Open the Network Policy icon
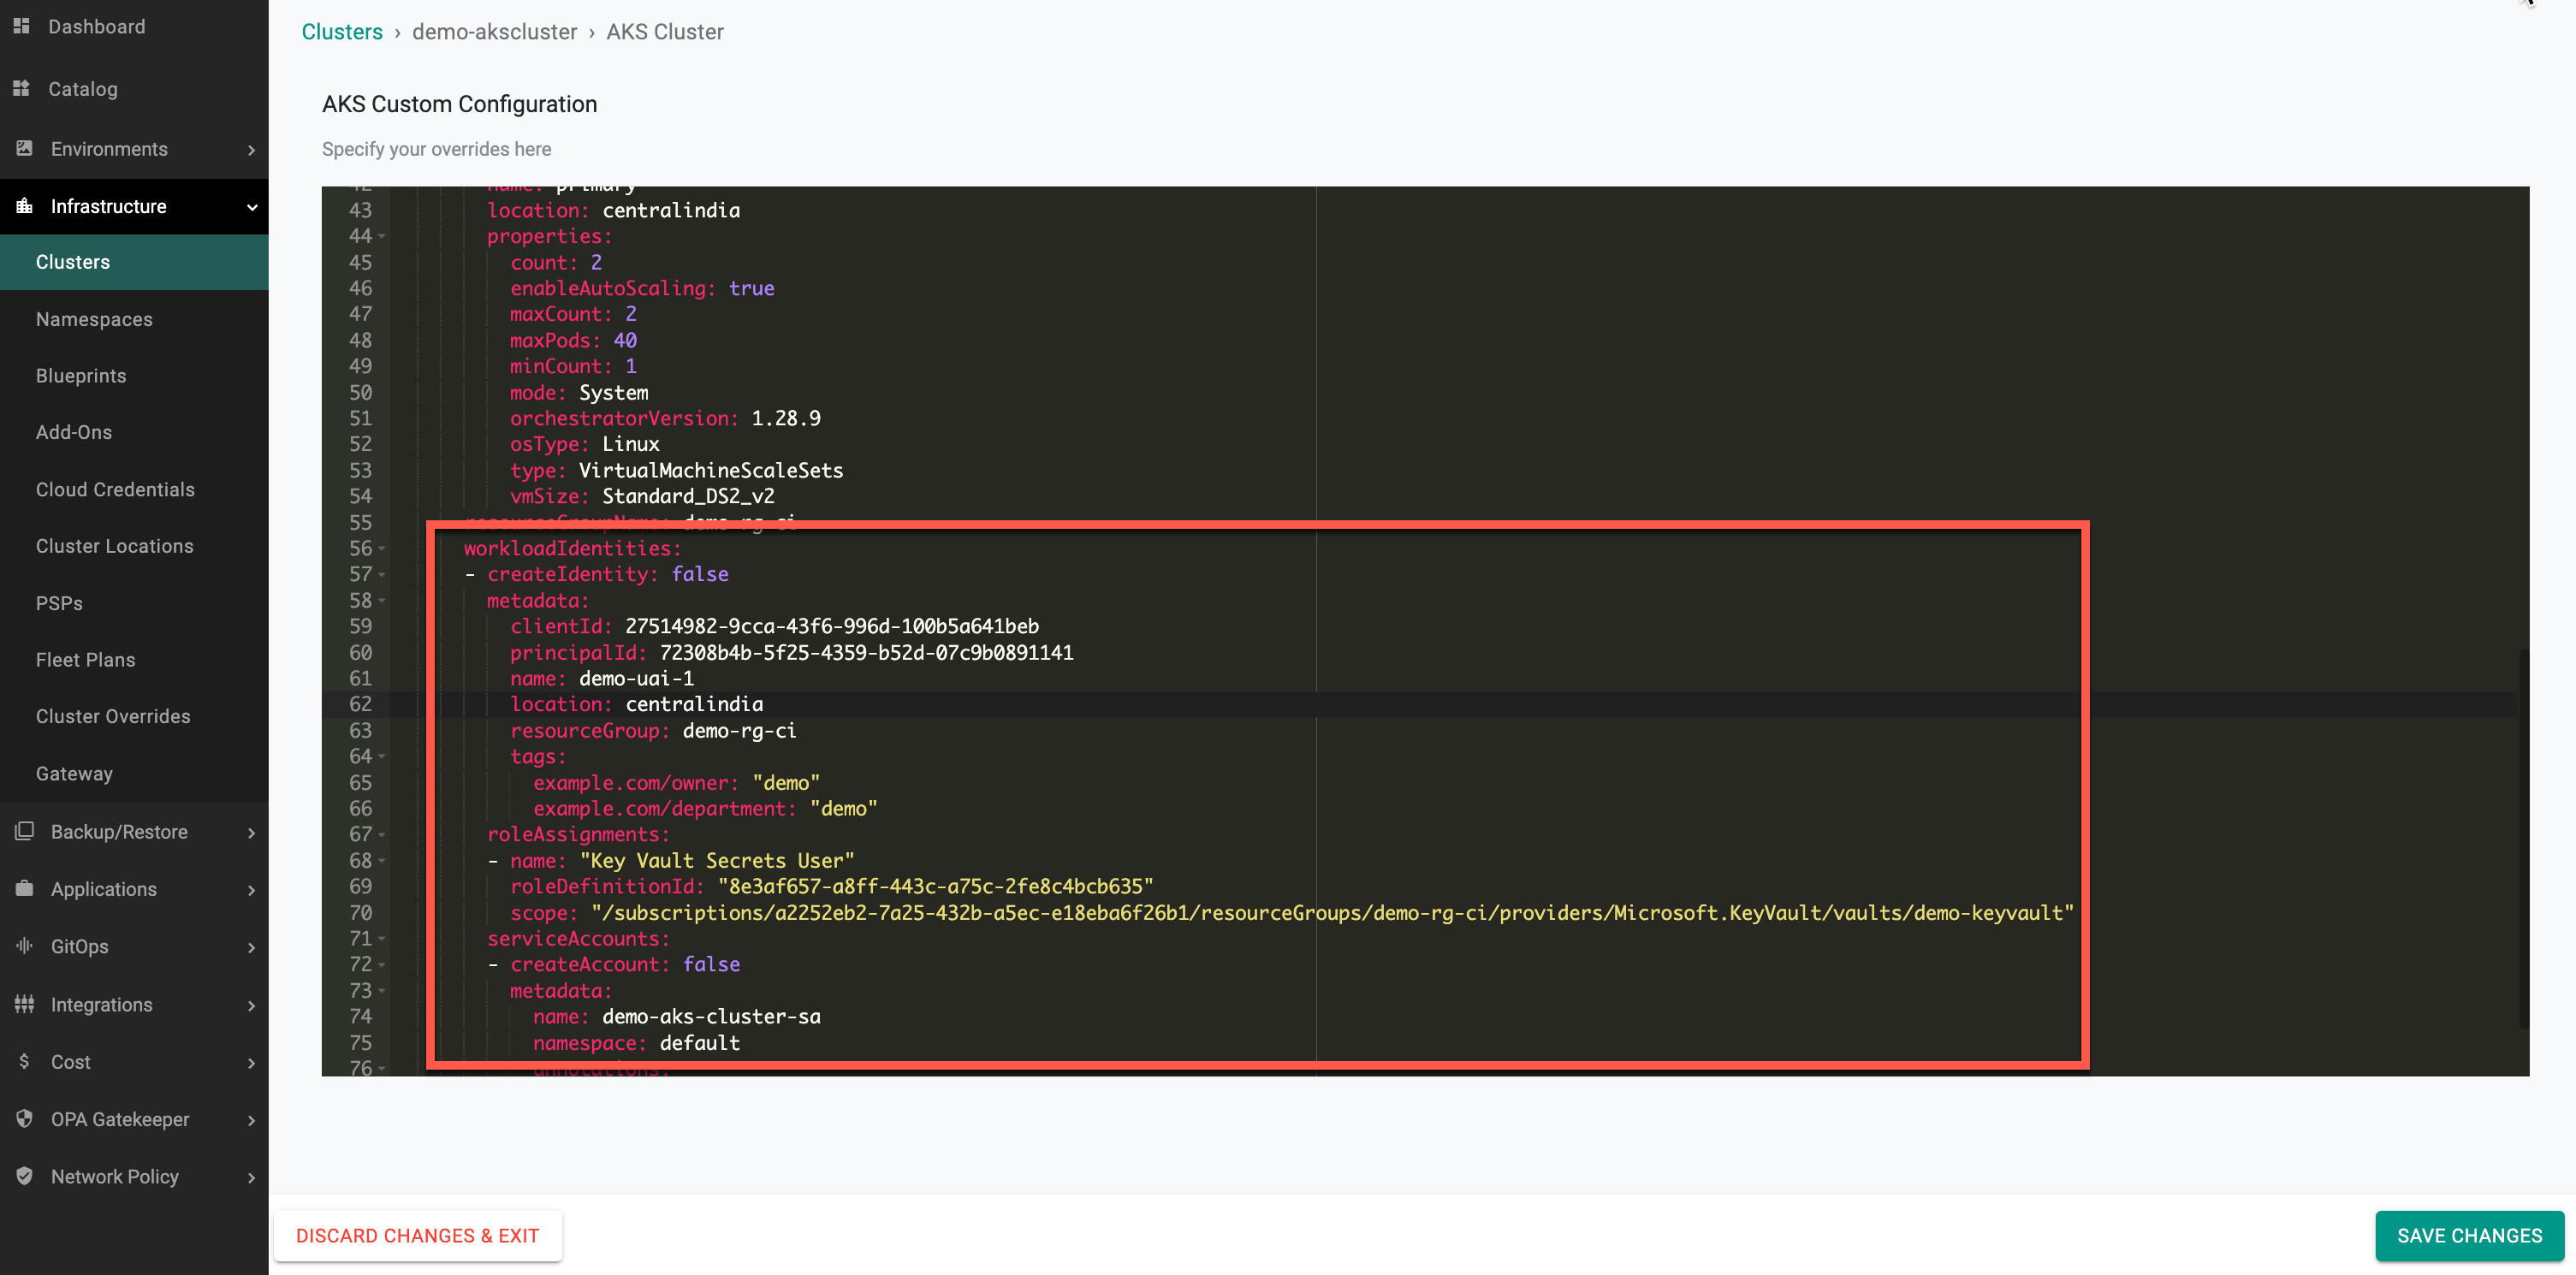 (27, 1175)
